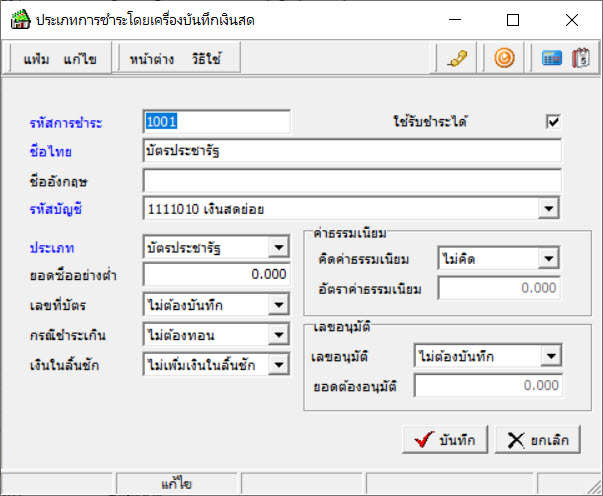Click the telephone handset toolbar icon
This screenshot has width=603, height=496.
click(457, 58)
